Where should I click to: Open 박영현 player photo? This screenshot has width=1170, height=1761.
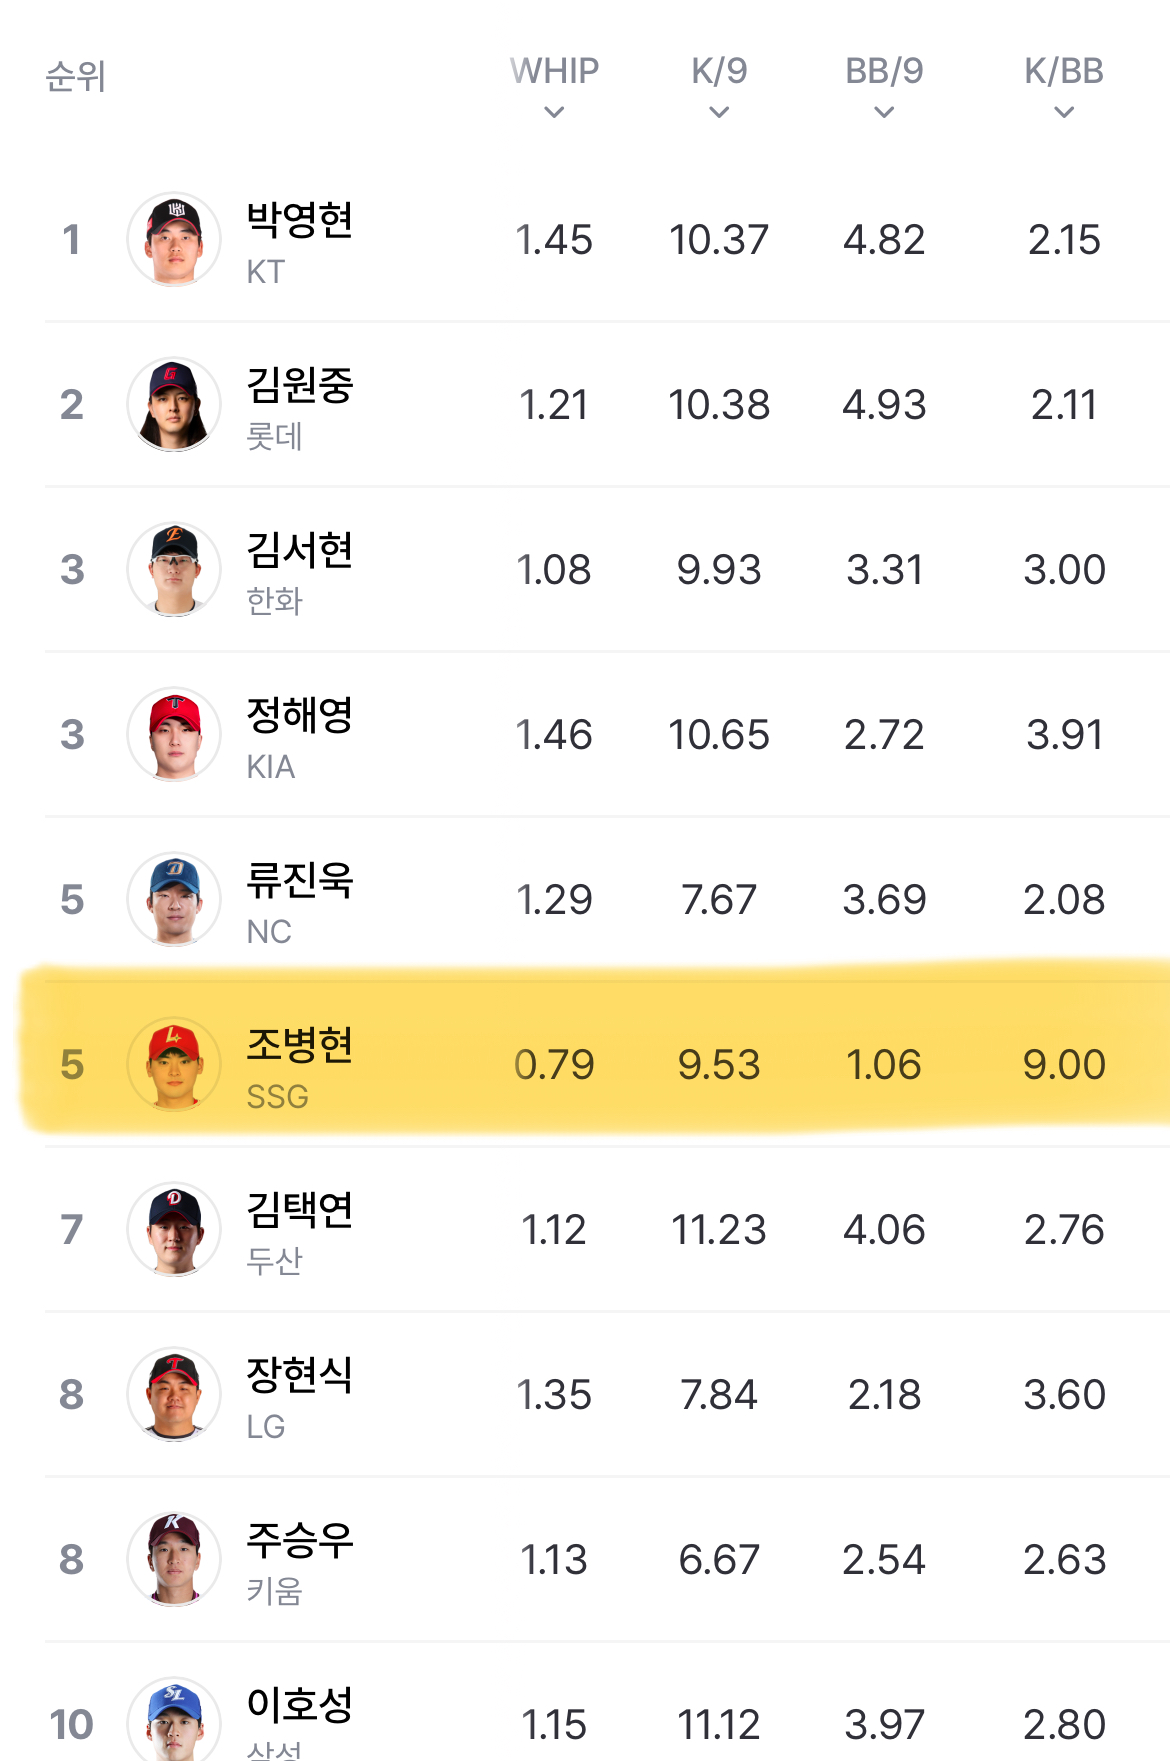174,240
